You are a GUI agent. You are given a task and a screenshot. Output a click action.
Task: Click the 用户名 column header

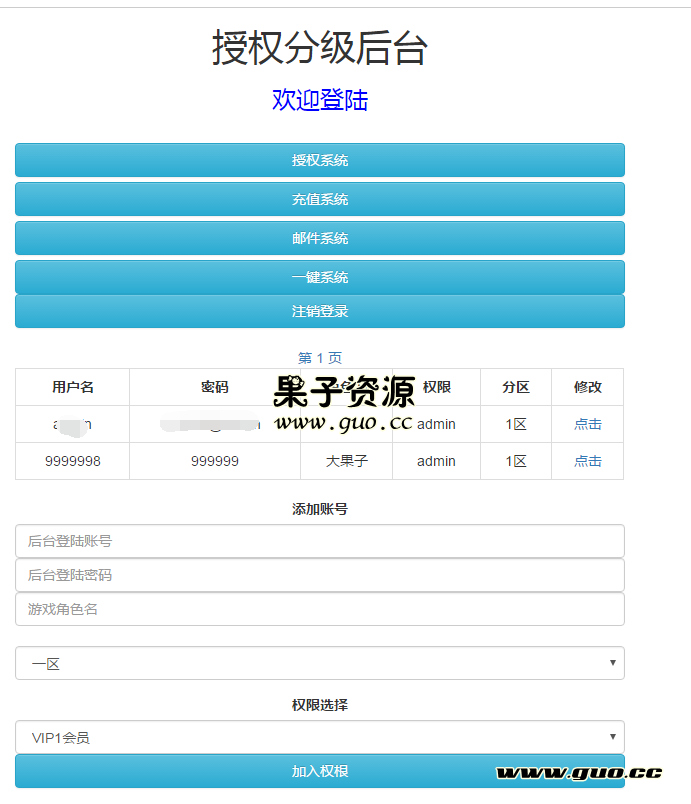click(73, 387)
